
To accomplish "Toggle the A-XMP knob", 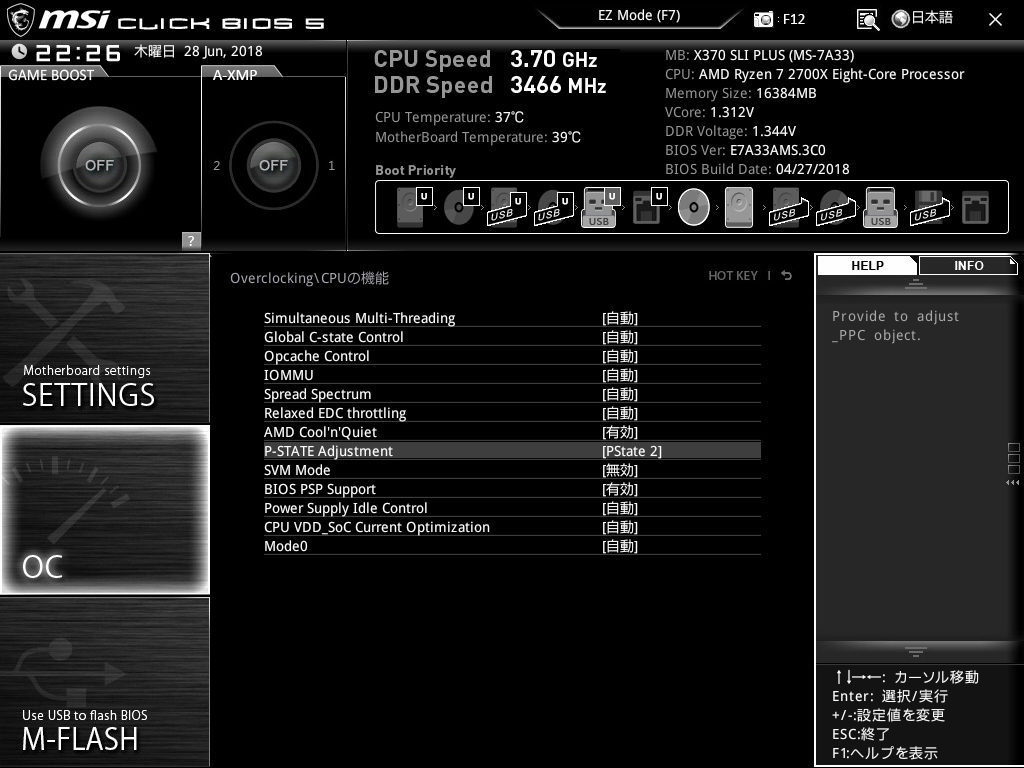I will click(273, 165).
